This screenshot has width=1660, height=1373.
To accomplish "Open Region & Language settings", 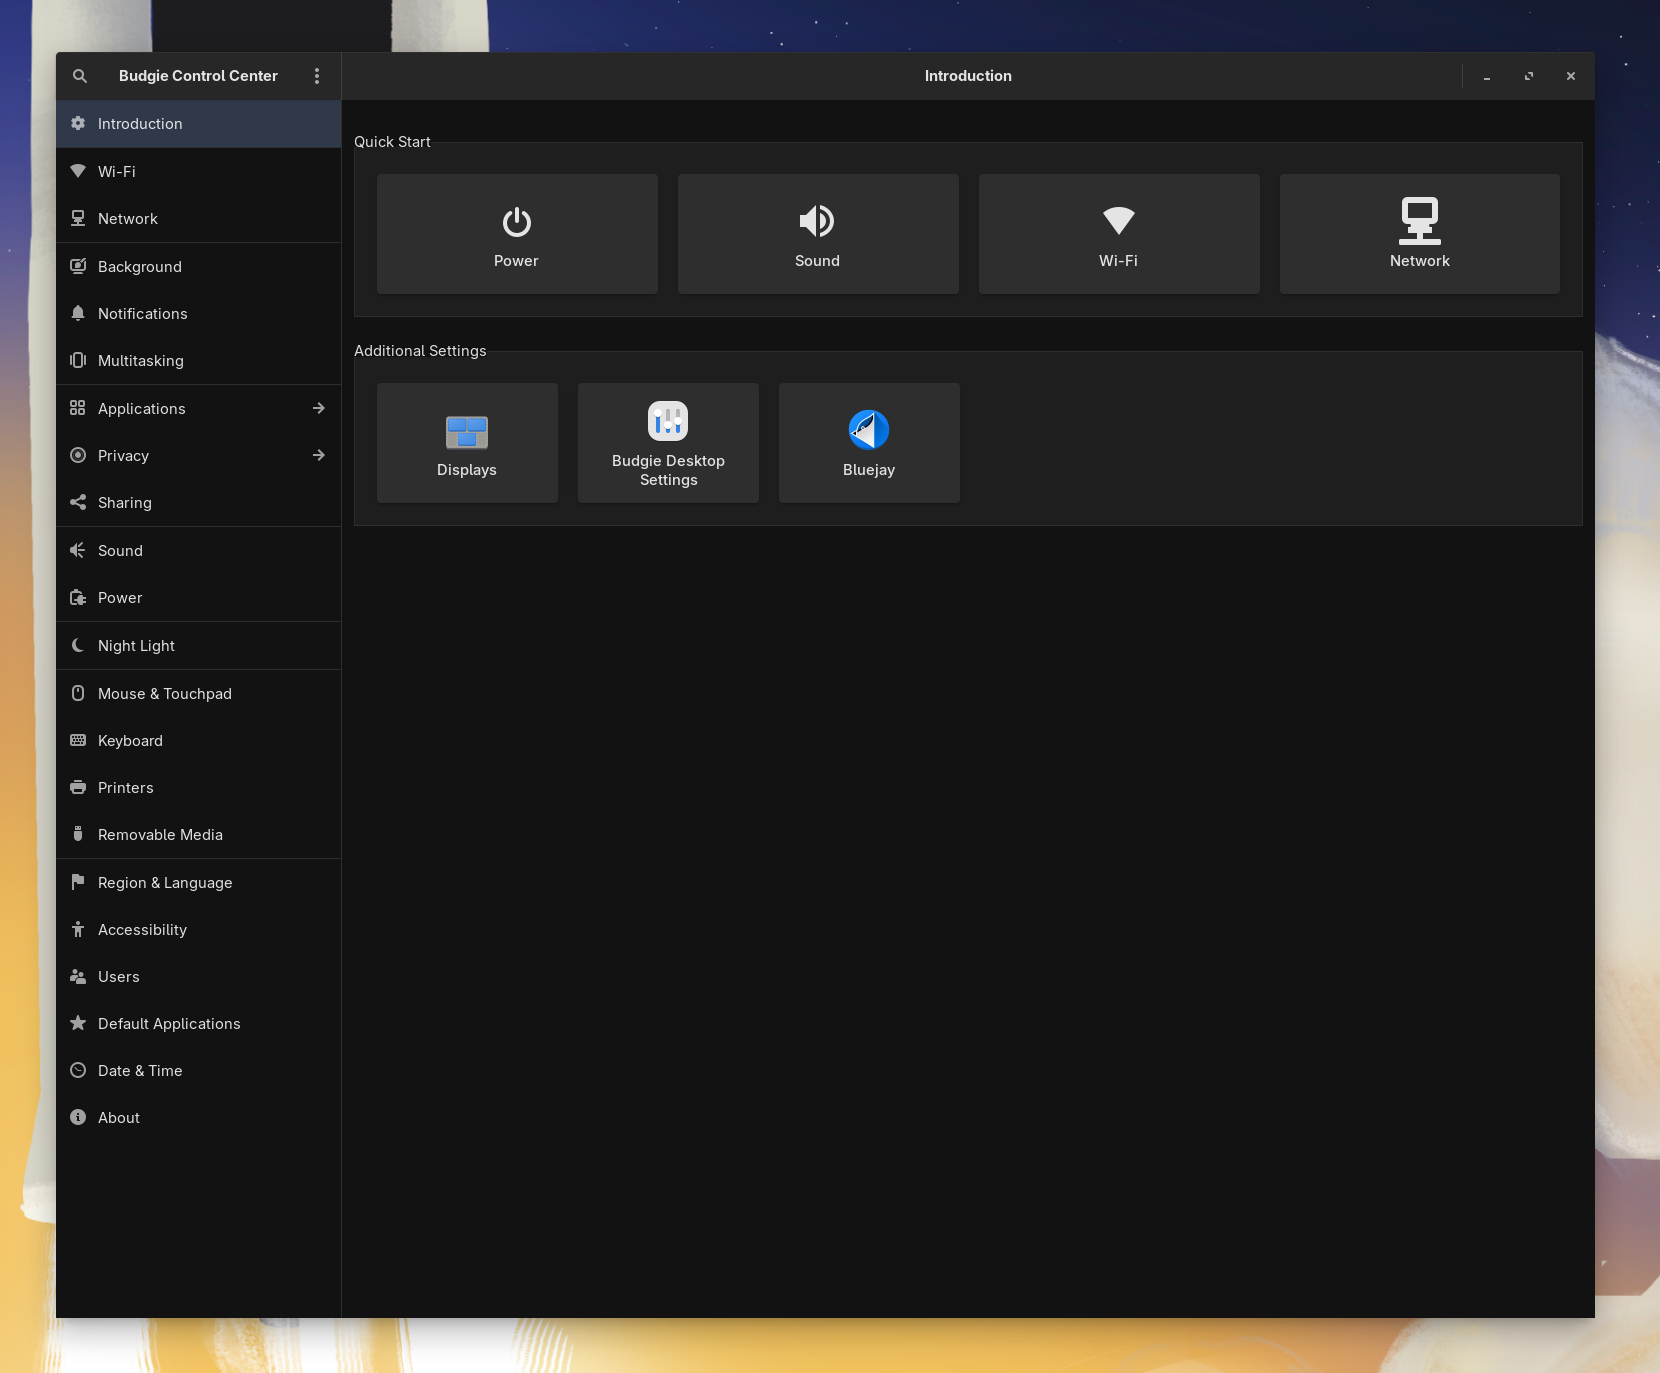I will (165, 883).
